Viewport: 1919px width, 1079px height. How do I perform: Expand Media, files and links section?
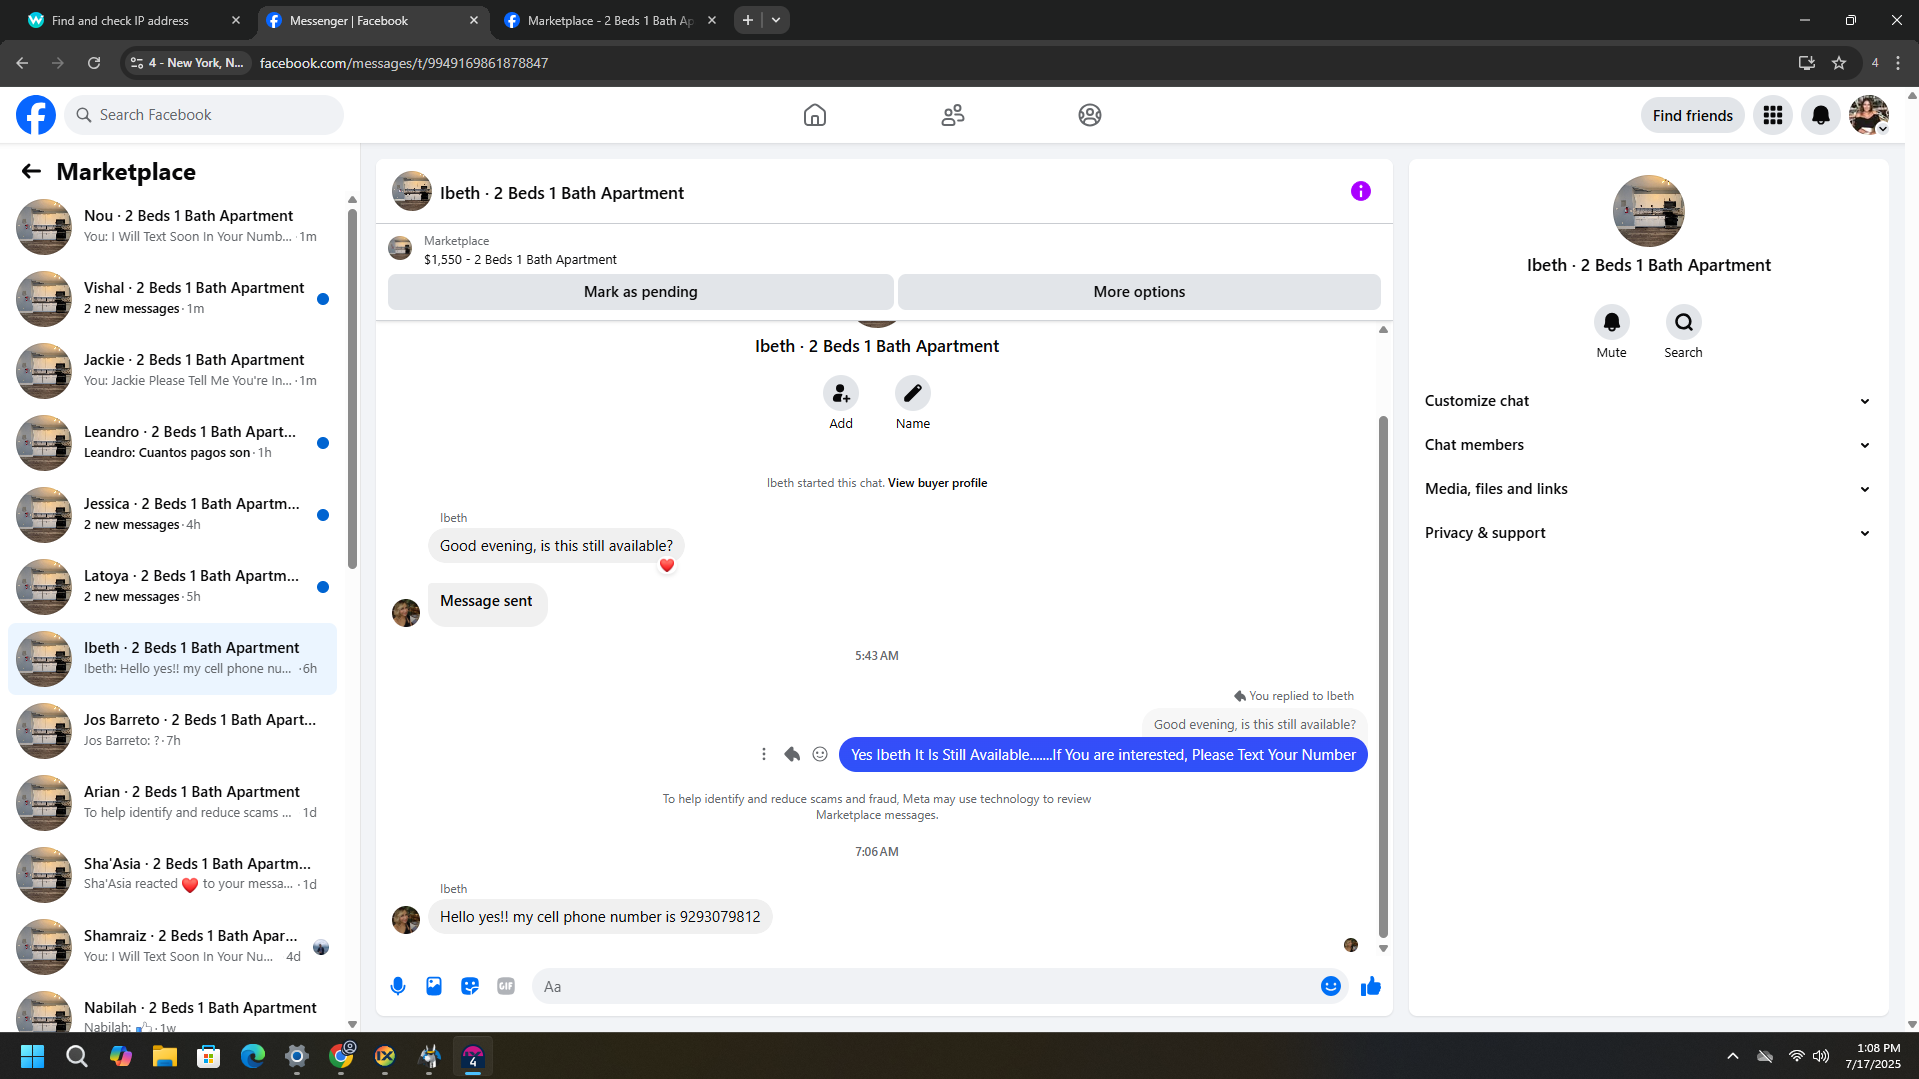pyautogui.click(x=1648, y=489)
